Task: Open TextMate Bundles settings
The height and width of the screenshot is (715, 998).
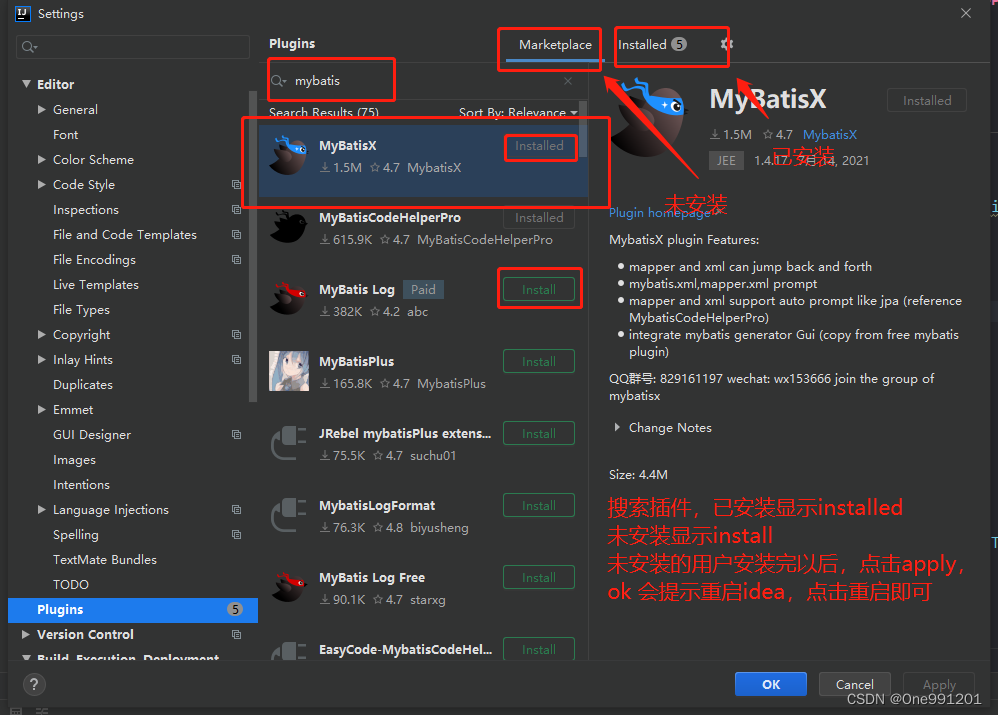Action: 105,560
